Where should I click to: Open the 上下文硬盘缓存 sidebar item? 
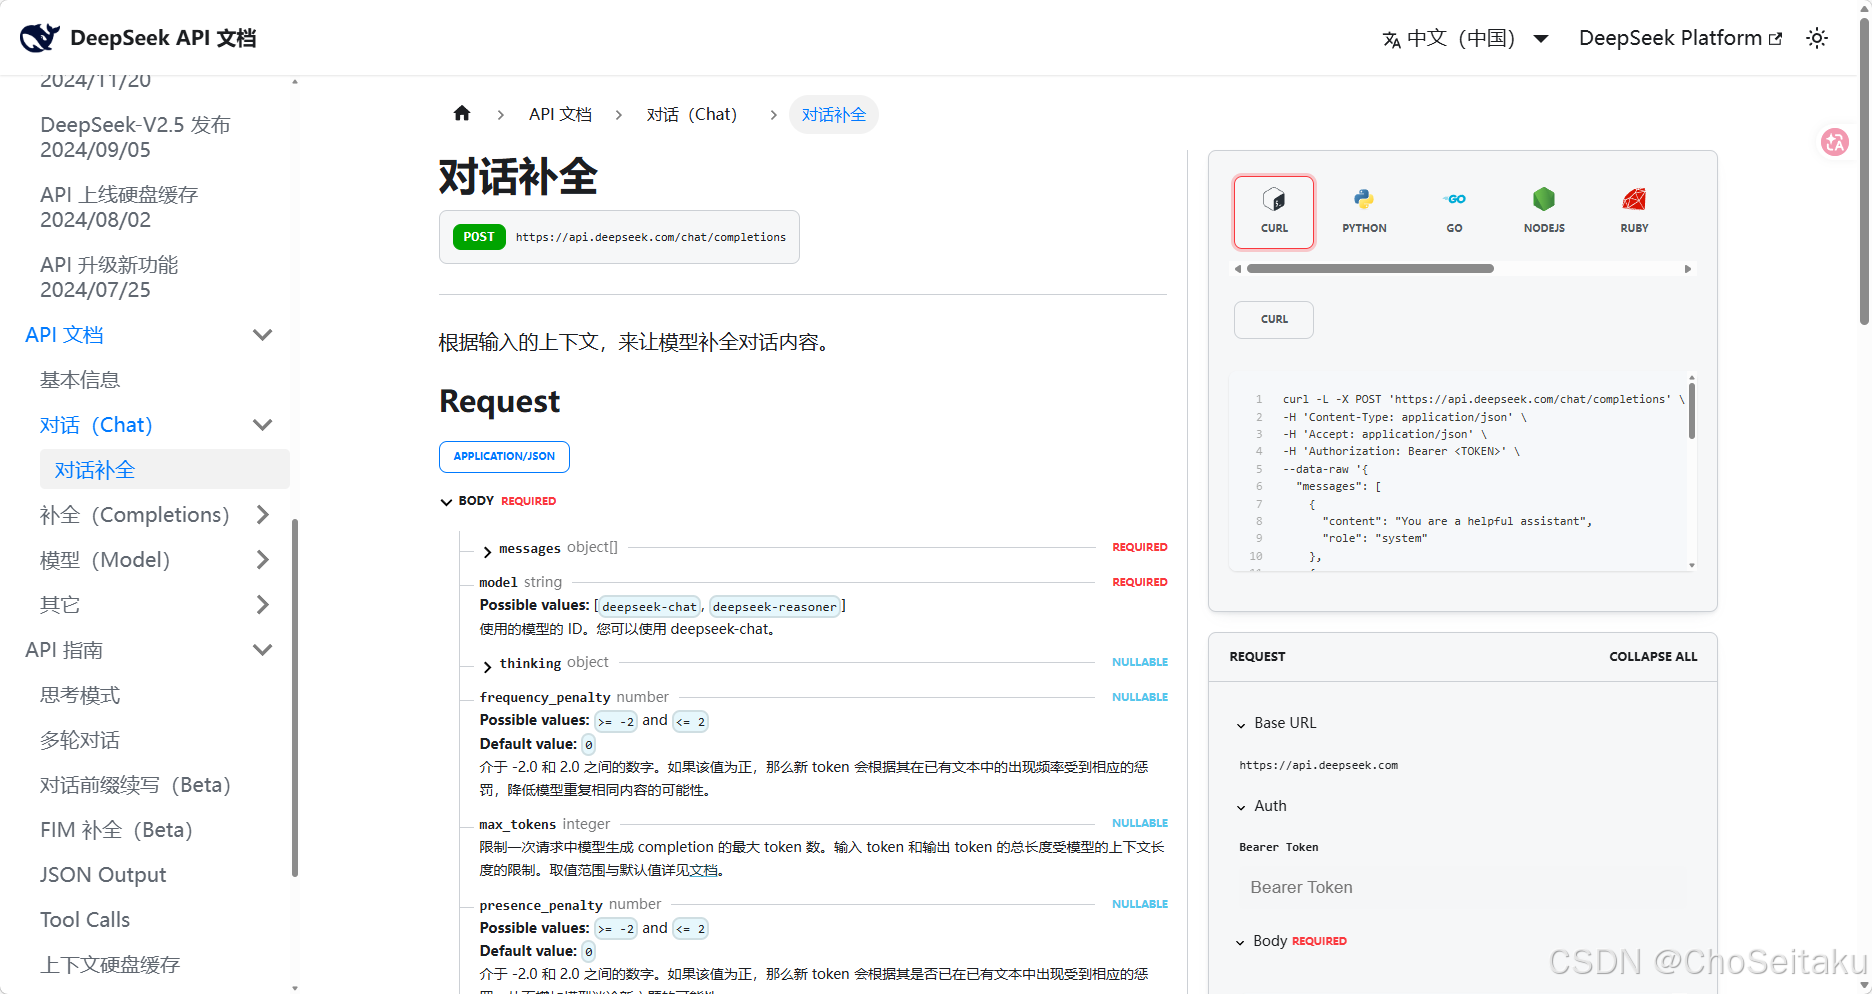(x=110, y=965)
